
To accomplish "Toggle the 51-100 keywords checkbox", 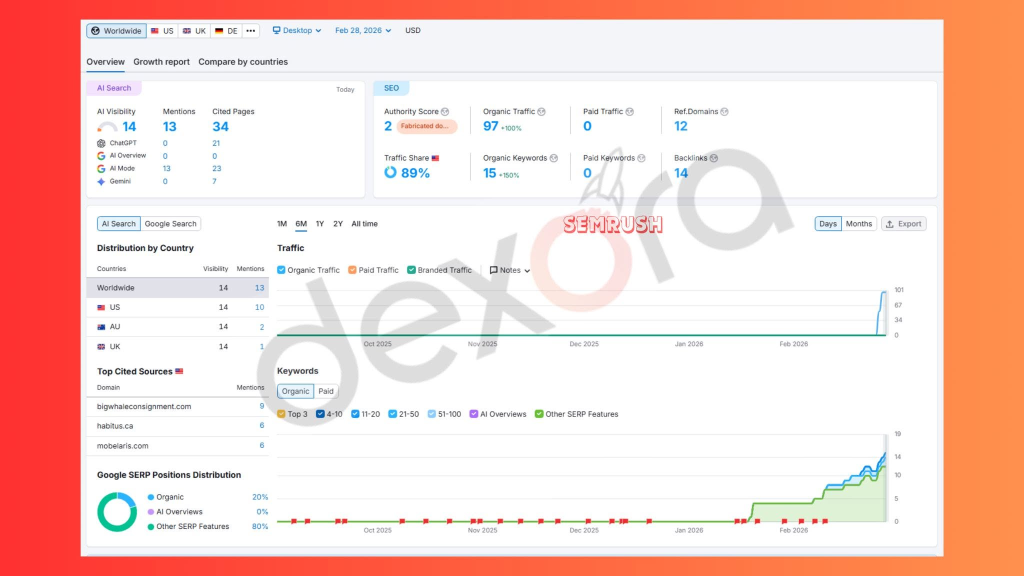I will tap(432, 414).
